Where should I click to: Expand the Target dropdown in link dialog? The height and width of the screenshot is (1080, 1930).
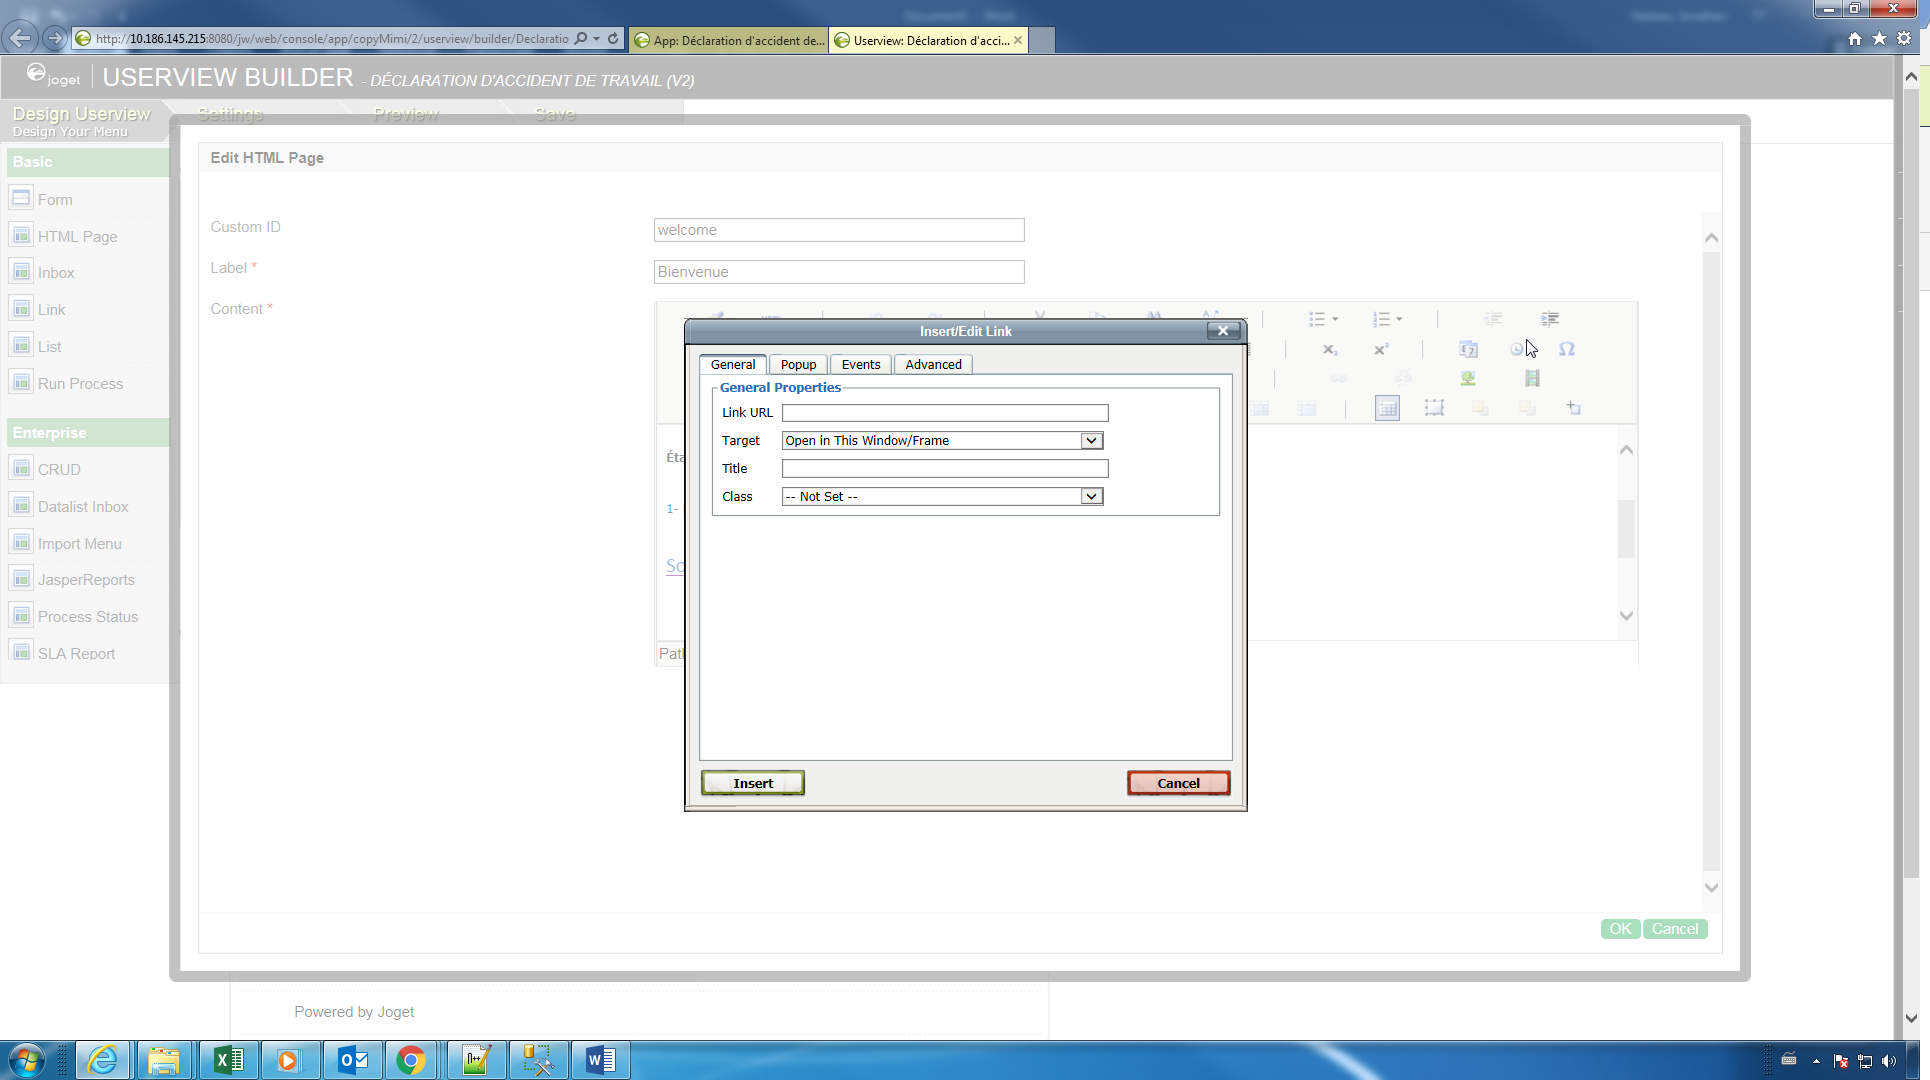pyautogui.click(x=1091, y=441)
